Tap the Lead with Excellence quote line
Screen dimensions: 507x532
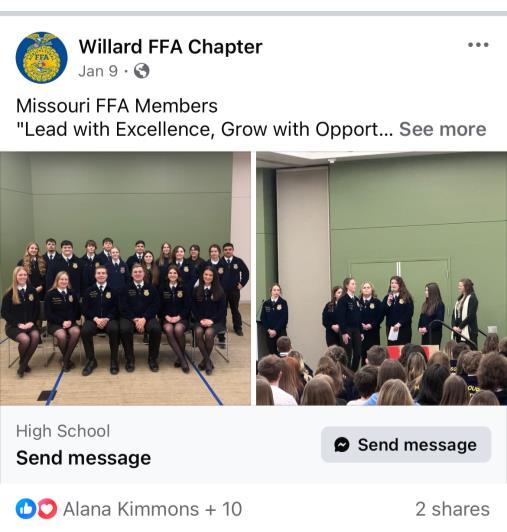tap(205, 129)
